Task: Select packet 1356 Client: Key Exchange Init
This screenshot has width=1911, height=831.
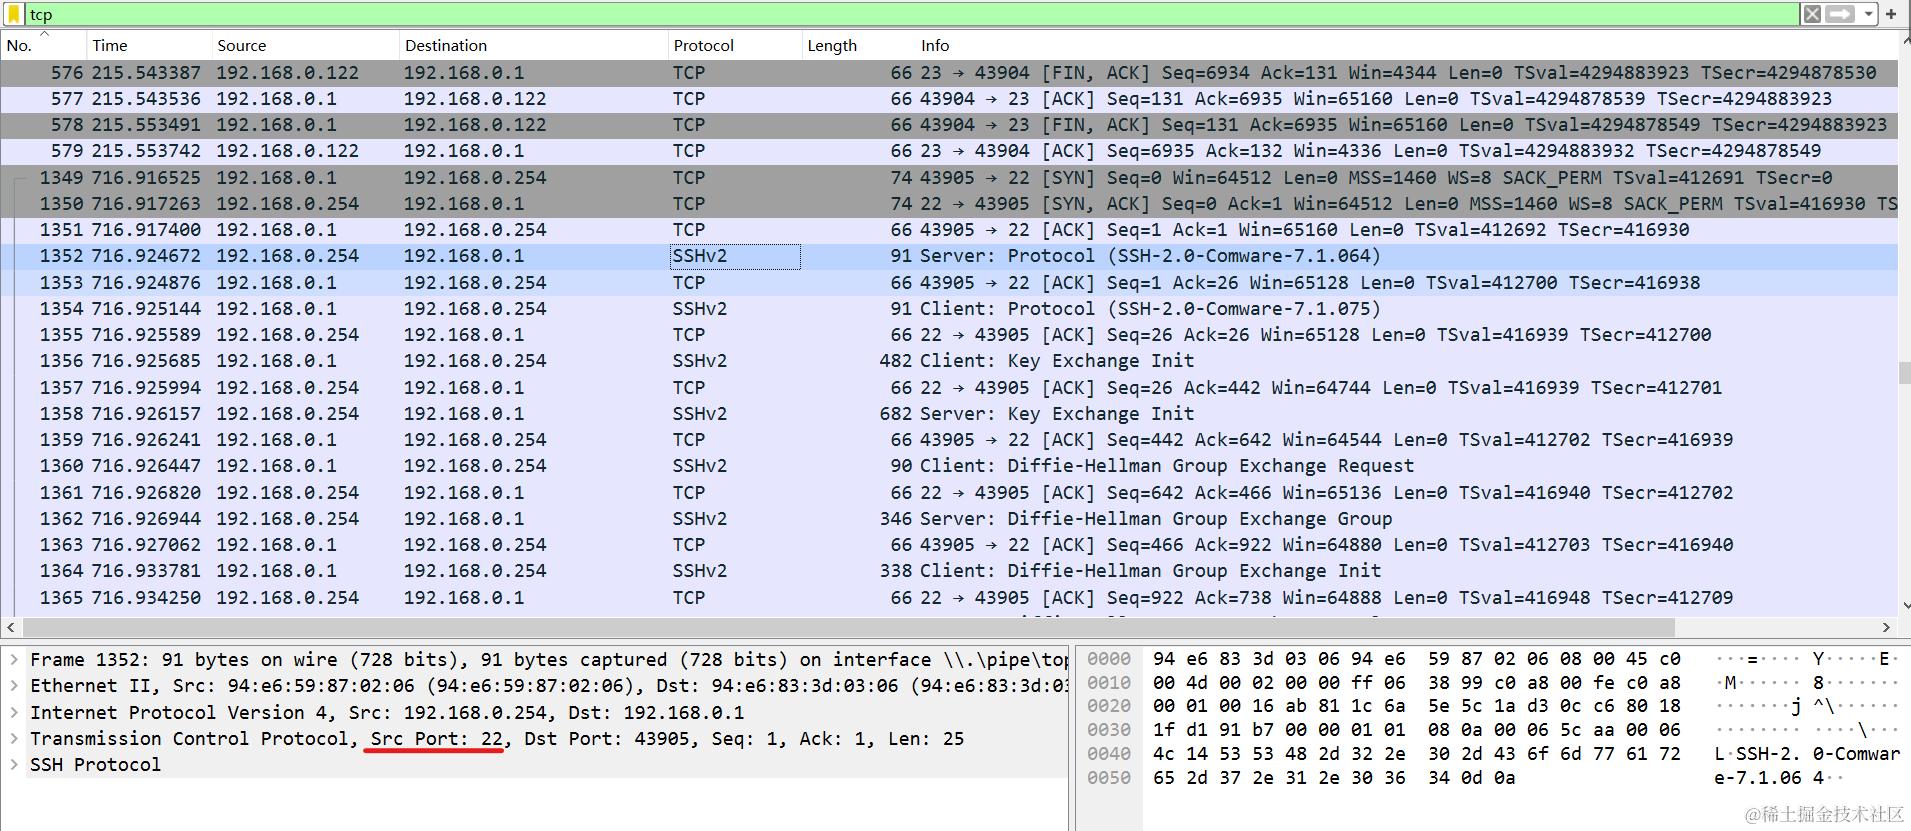Action: (949, 361)
